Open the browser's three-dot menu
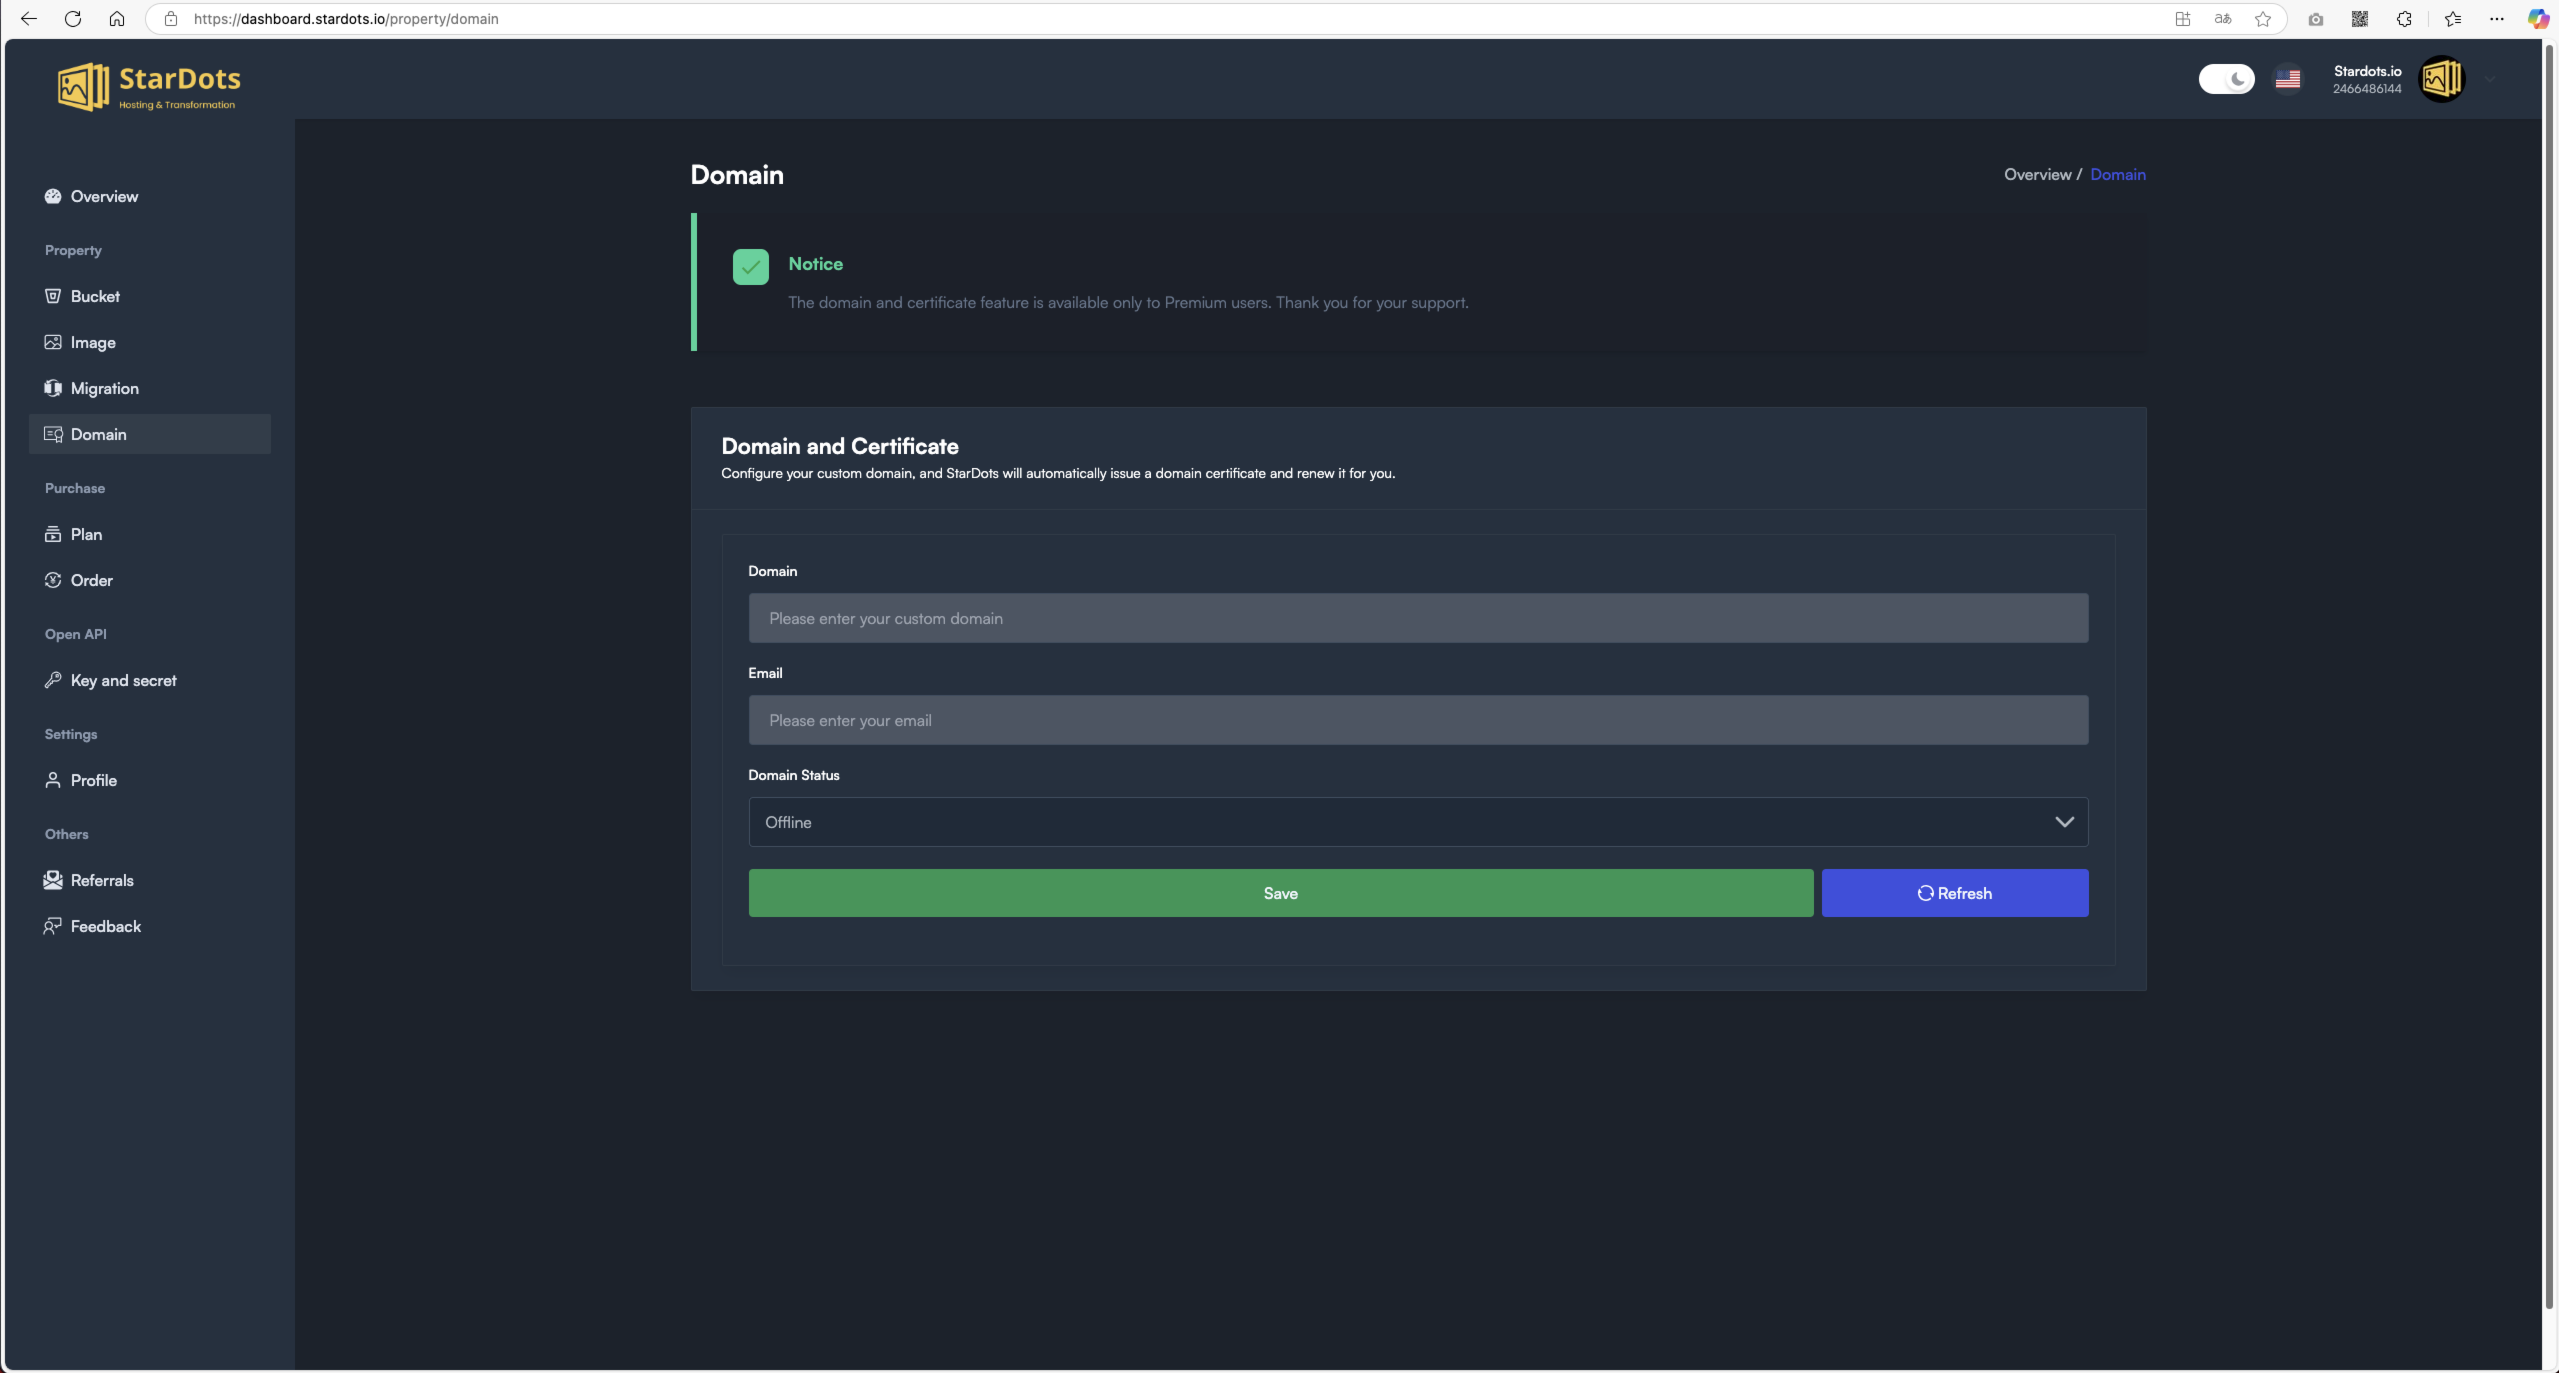This screenshot has width=2559, height=1373. 2496,19
